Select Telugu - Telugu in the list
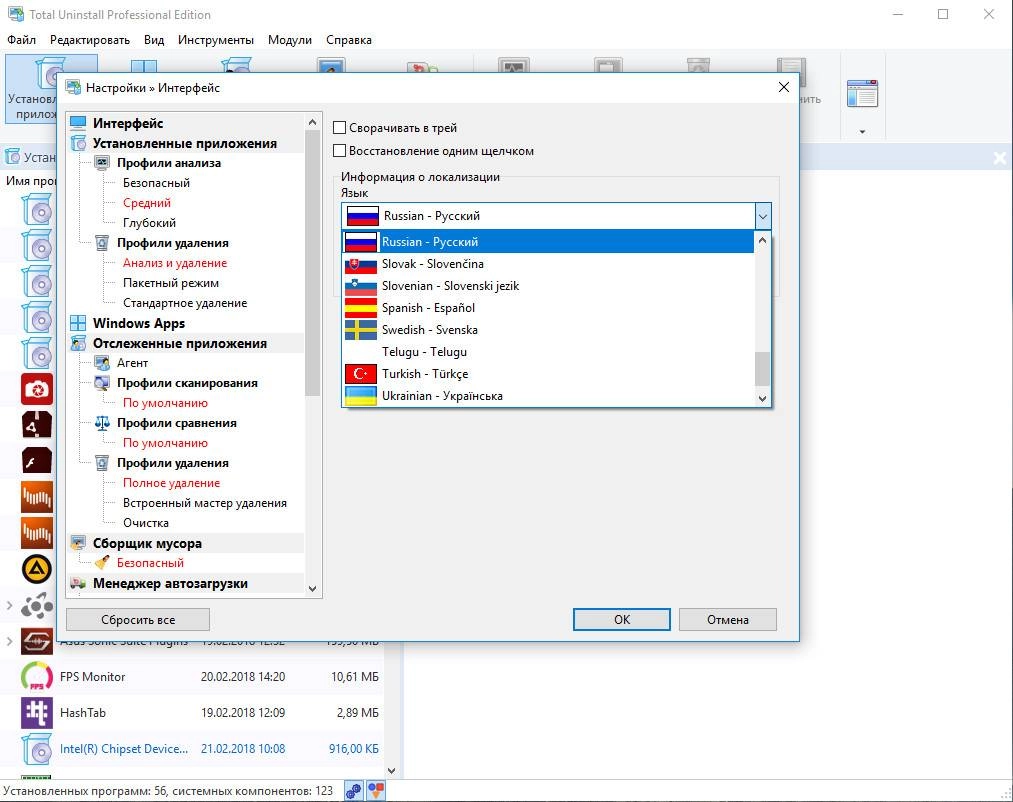Viewport: 1013px width, 802px height. tap(548, 352)
